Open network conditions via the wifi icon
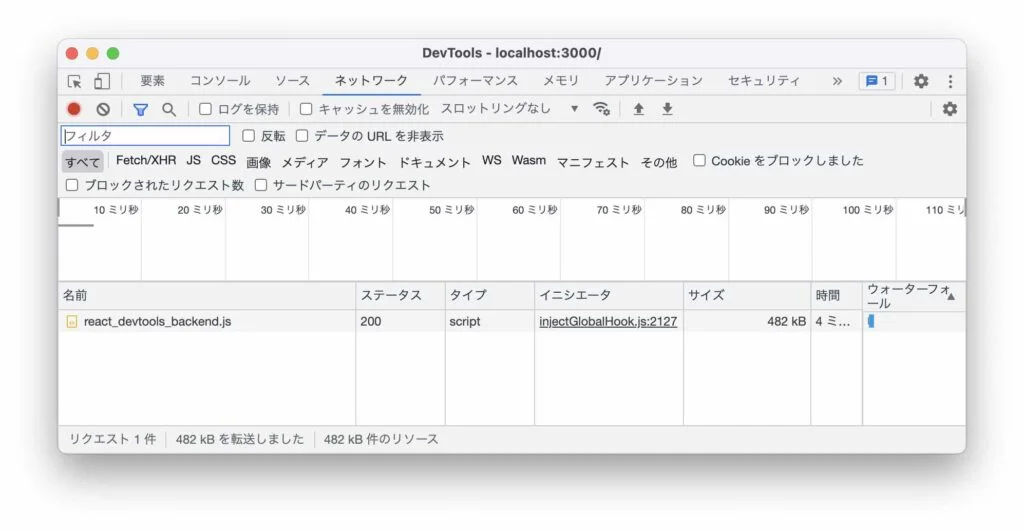The image size is (1024, 530). (x=601, y=109)
